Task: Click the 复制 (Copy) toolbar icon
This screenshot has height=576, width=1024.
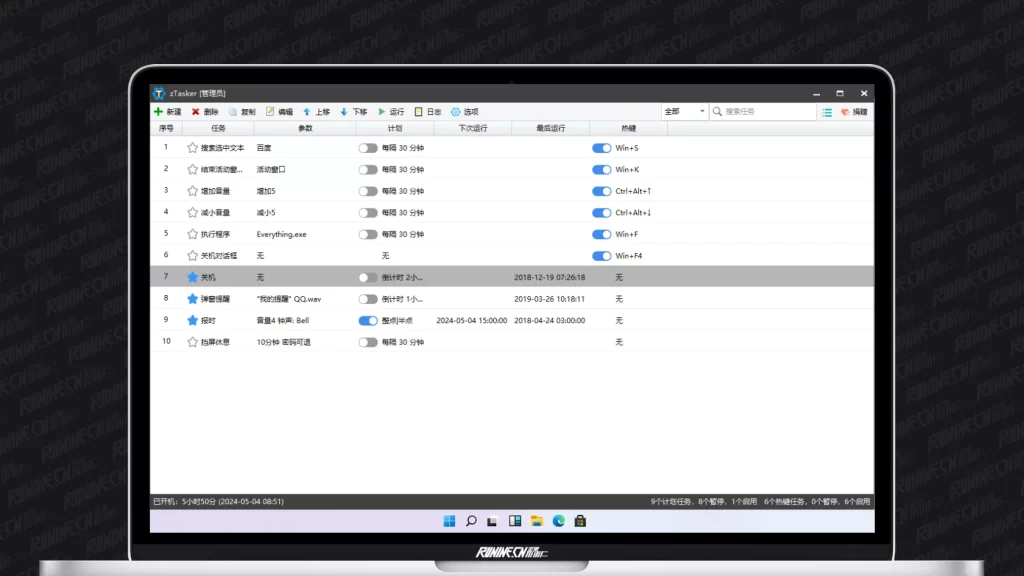Action: [233, 112]
